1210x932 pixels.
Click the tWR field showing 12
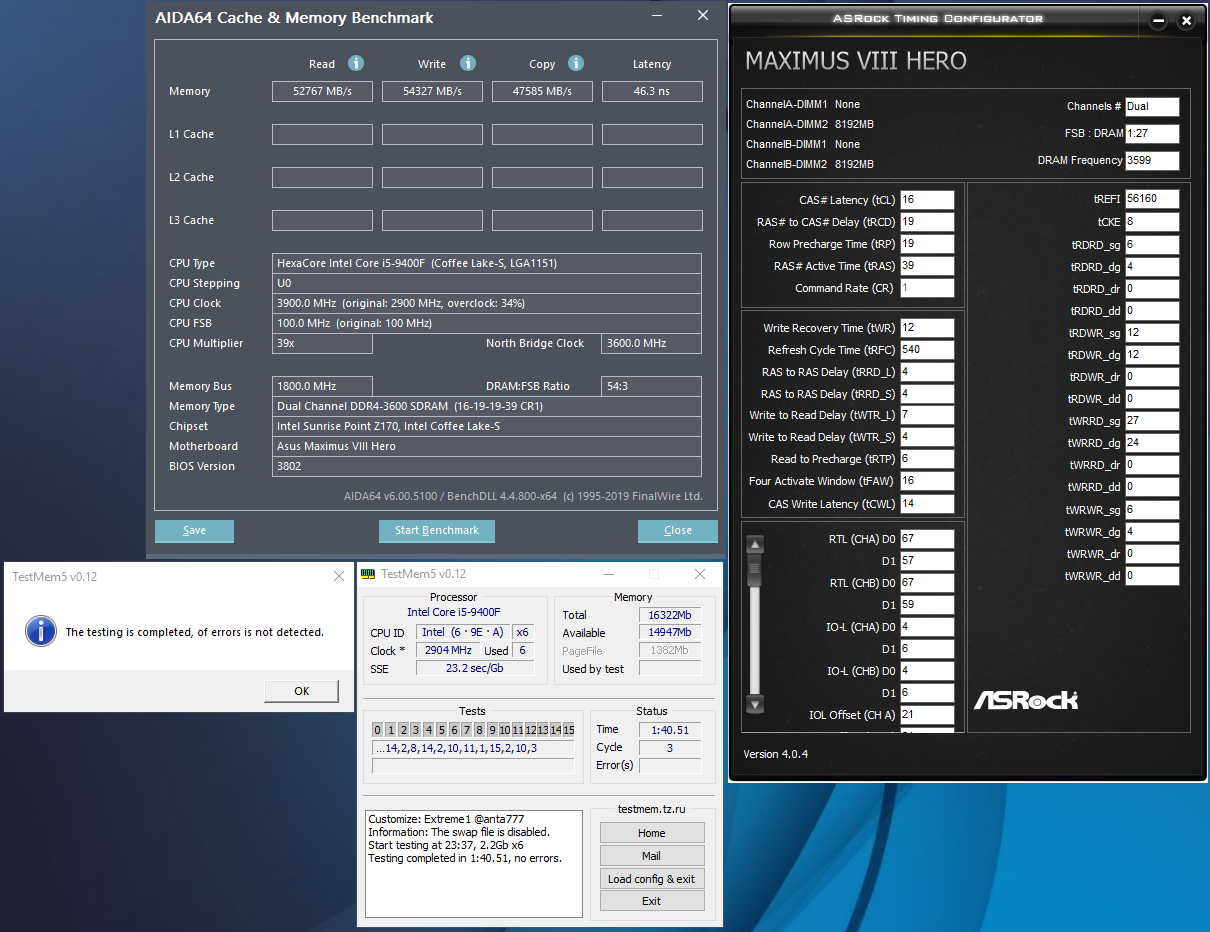(927, 328)
